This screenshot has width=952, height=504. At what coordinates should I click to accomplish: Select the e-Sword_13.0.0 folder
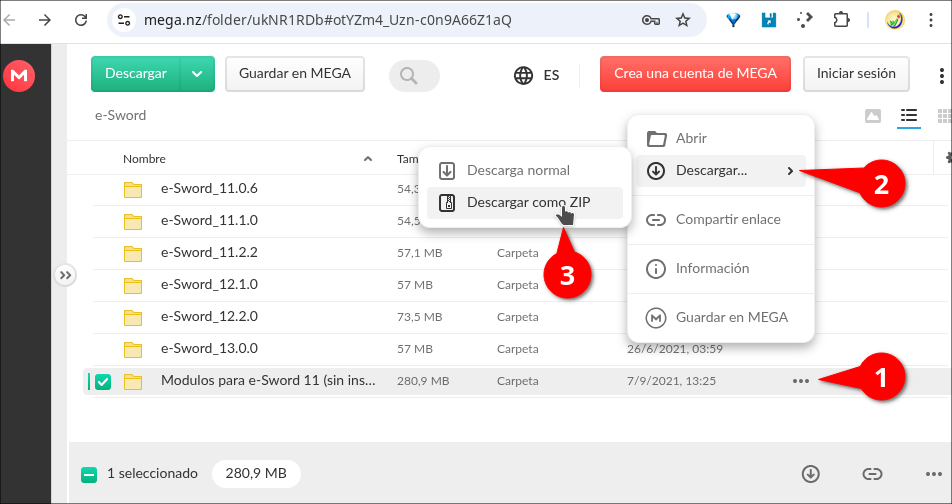pos(209,349)
